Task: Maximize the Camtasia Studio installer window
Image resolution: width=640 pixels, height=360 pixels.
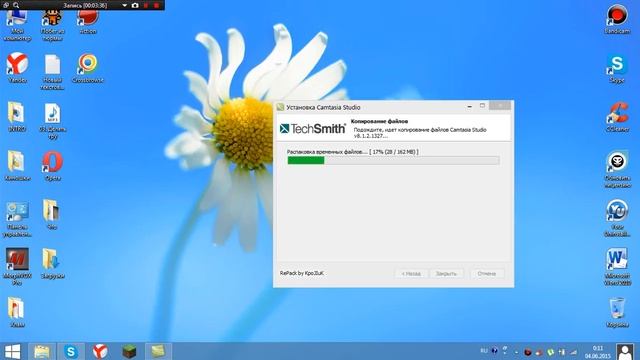Action: click(482, 107)
